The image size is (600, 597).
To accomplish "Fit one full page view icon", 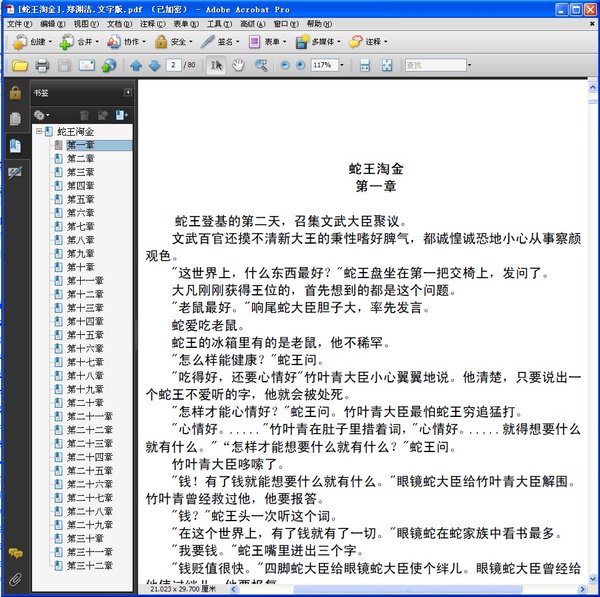I will point(387,65).
